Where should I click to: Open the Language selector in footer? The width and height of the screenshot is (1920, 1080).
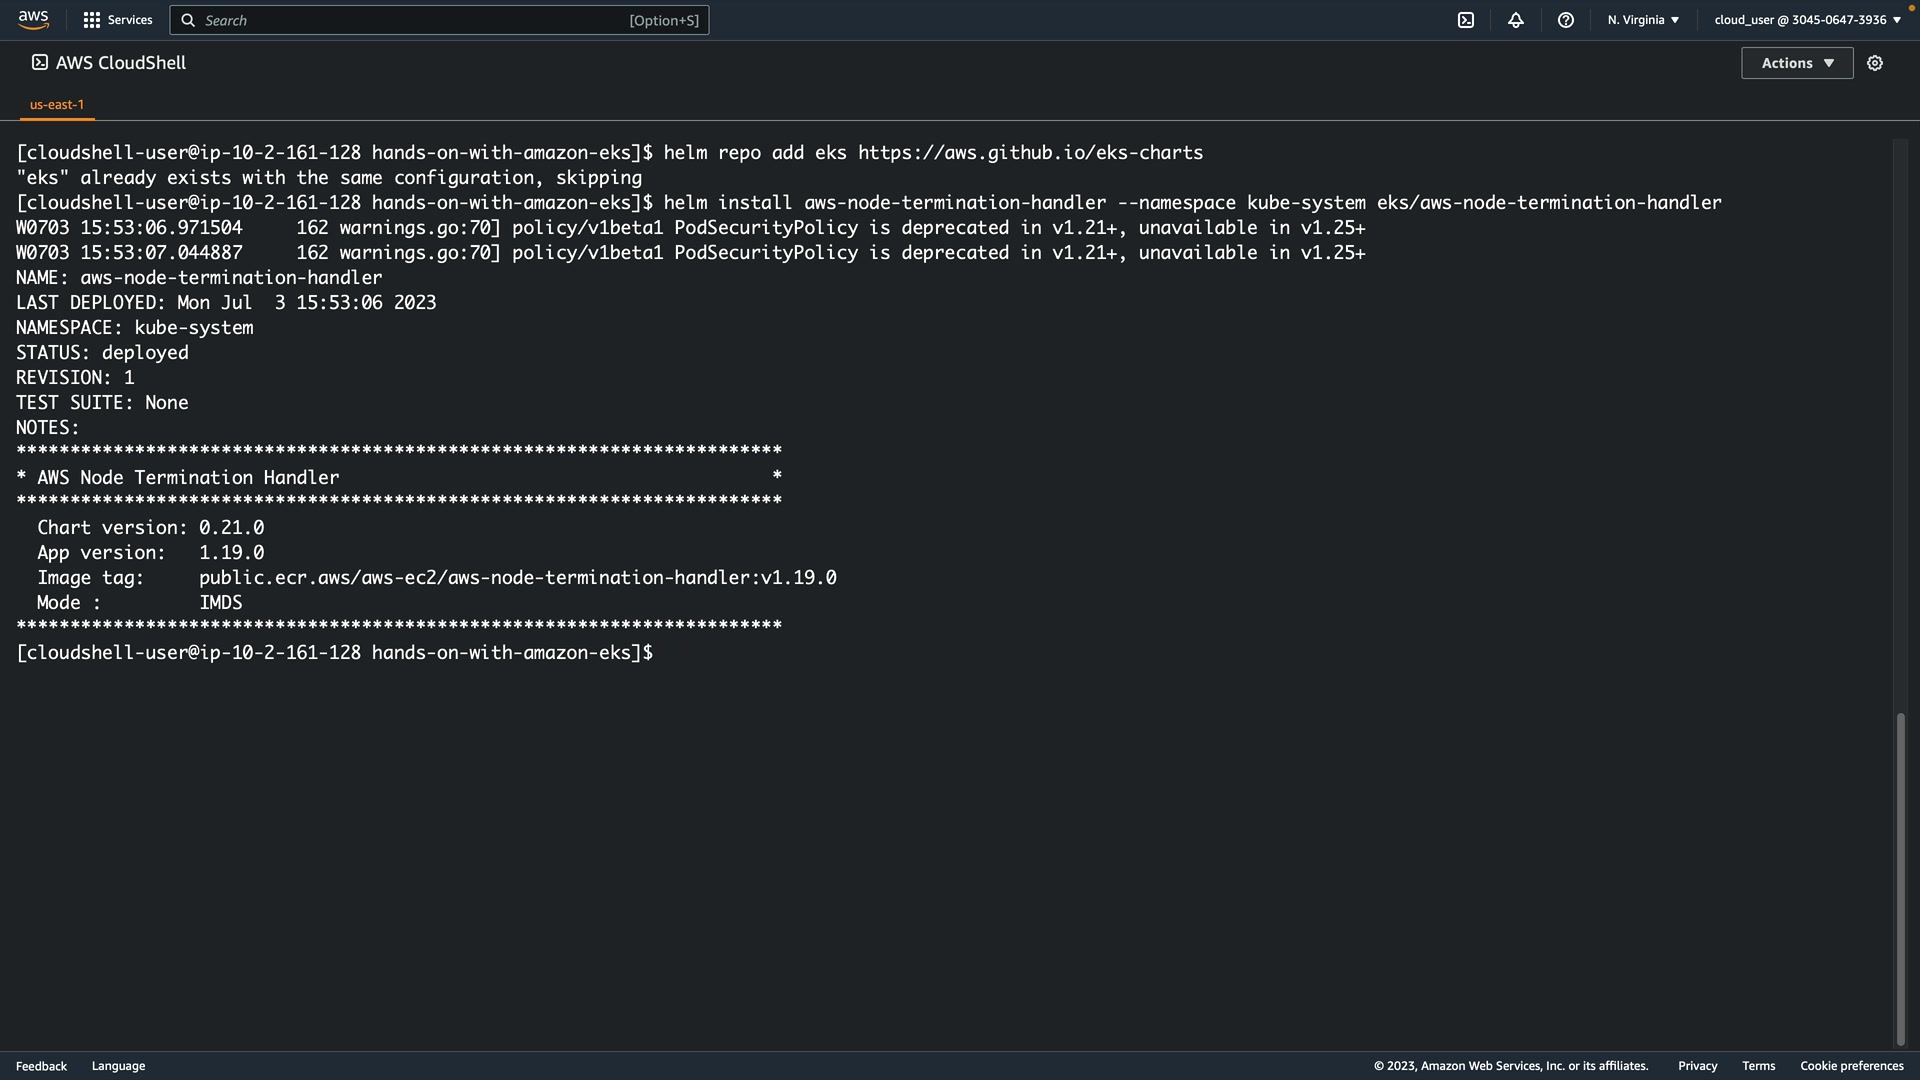(x=118, y=1066)
